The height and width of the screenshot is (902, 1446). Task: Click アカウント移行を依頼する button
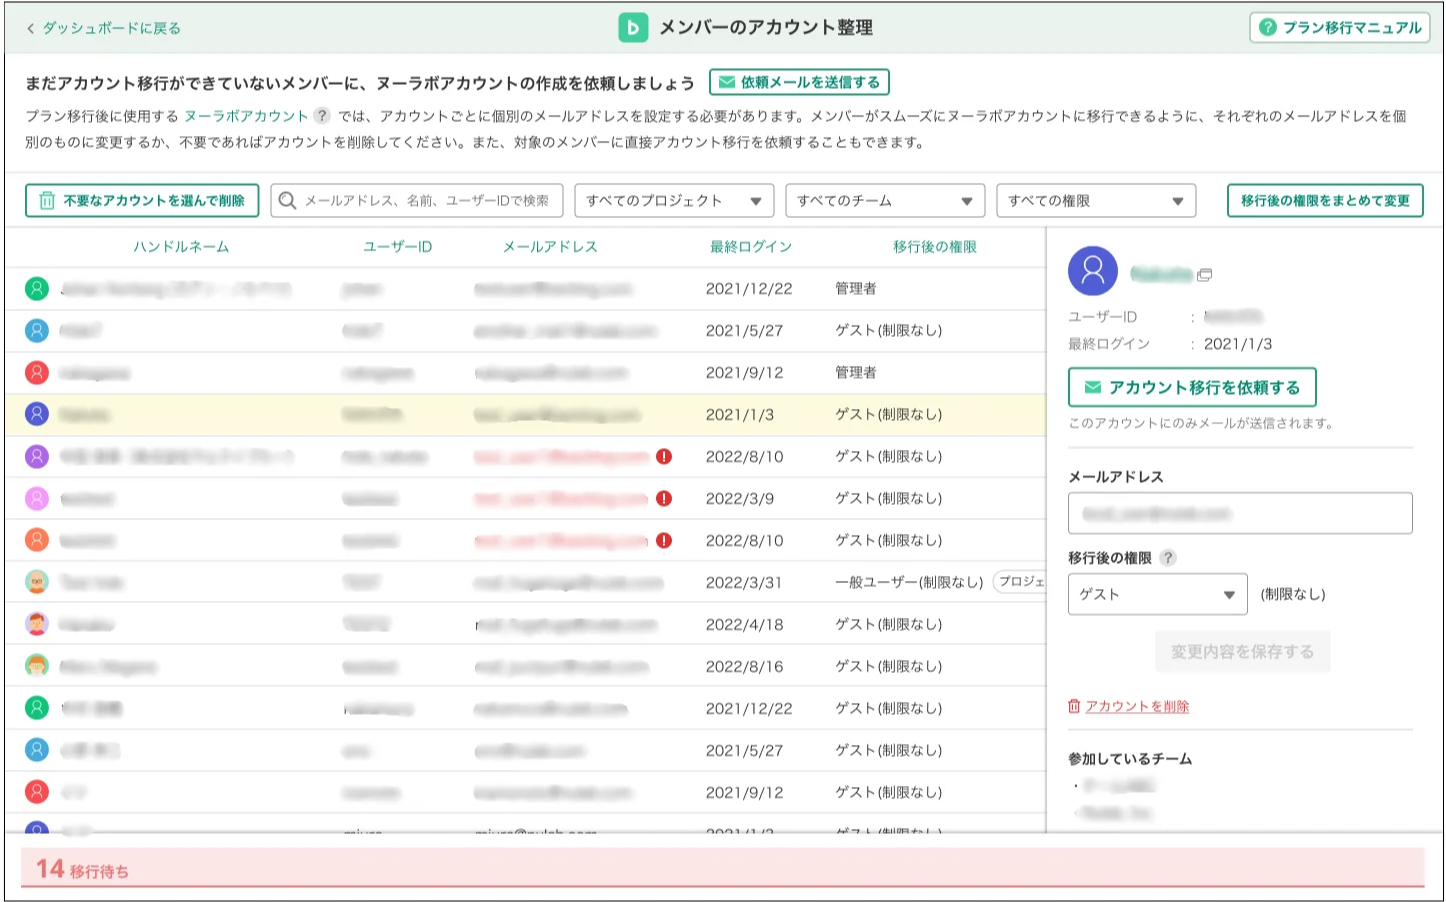[x=1192, y=388]
